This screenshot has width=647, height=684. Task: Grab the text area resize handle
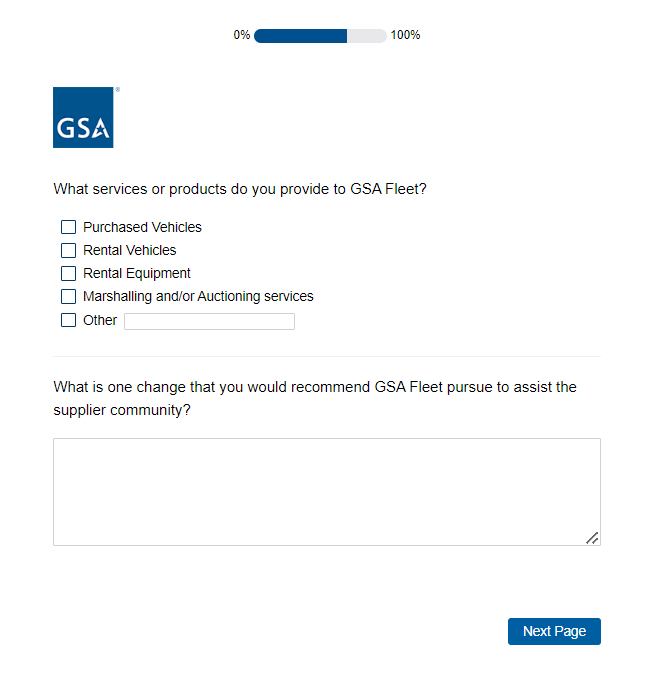coord(592,537)
